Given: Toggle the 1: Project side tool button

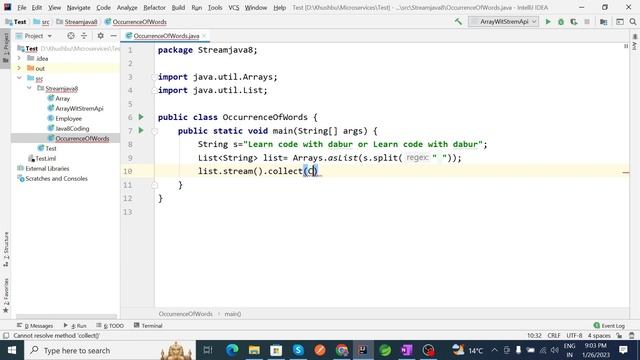Looking at the screenshot, I should tap(6, 47).
